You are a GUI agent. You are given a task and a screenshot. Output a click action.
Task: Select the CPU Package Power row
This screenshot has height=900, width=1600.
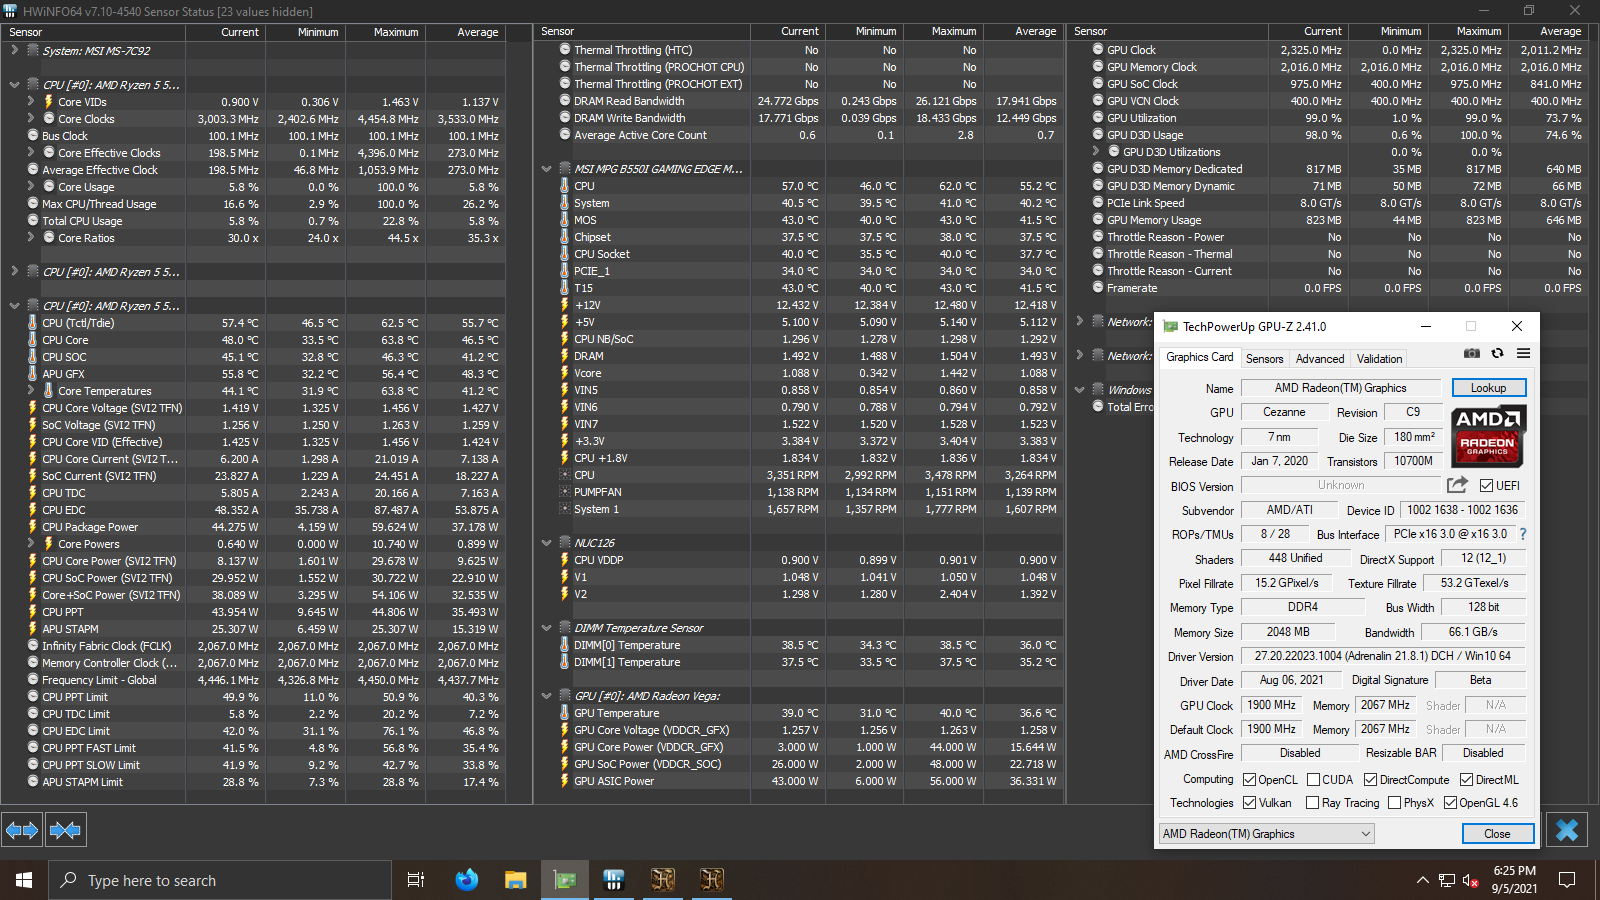click(266, 527)
